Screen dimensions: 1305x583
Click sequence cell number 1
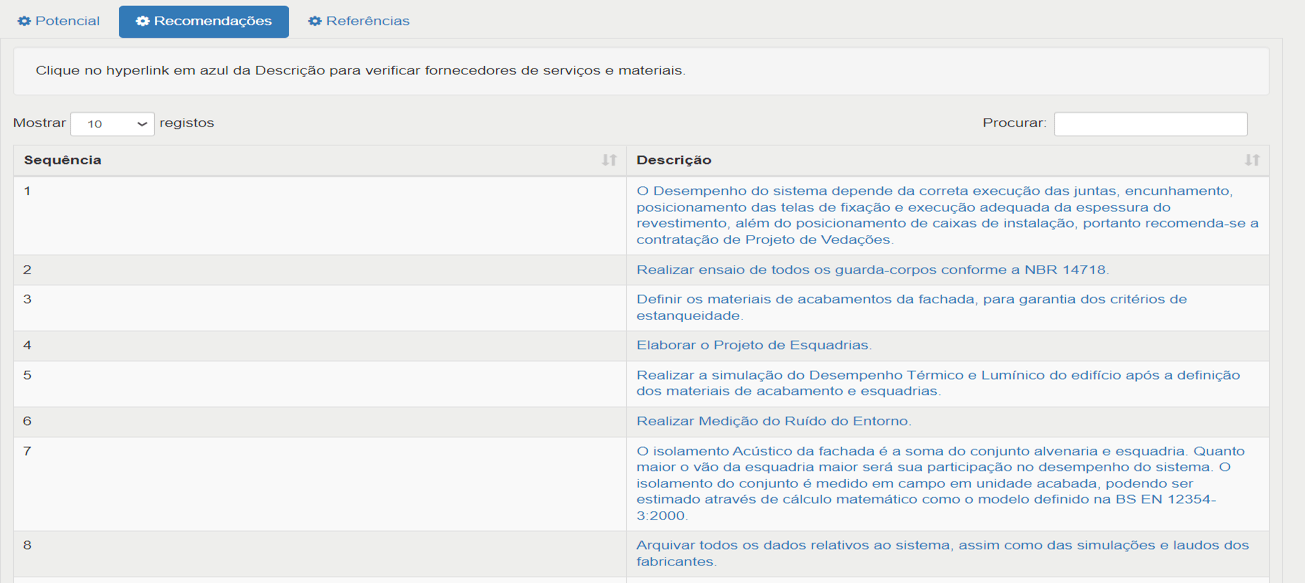320,215
